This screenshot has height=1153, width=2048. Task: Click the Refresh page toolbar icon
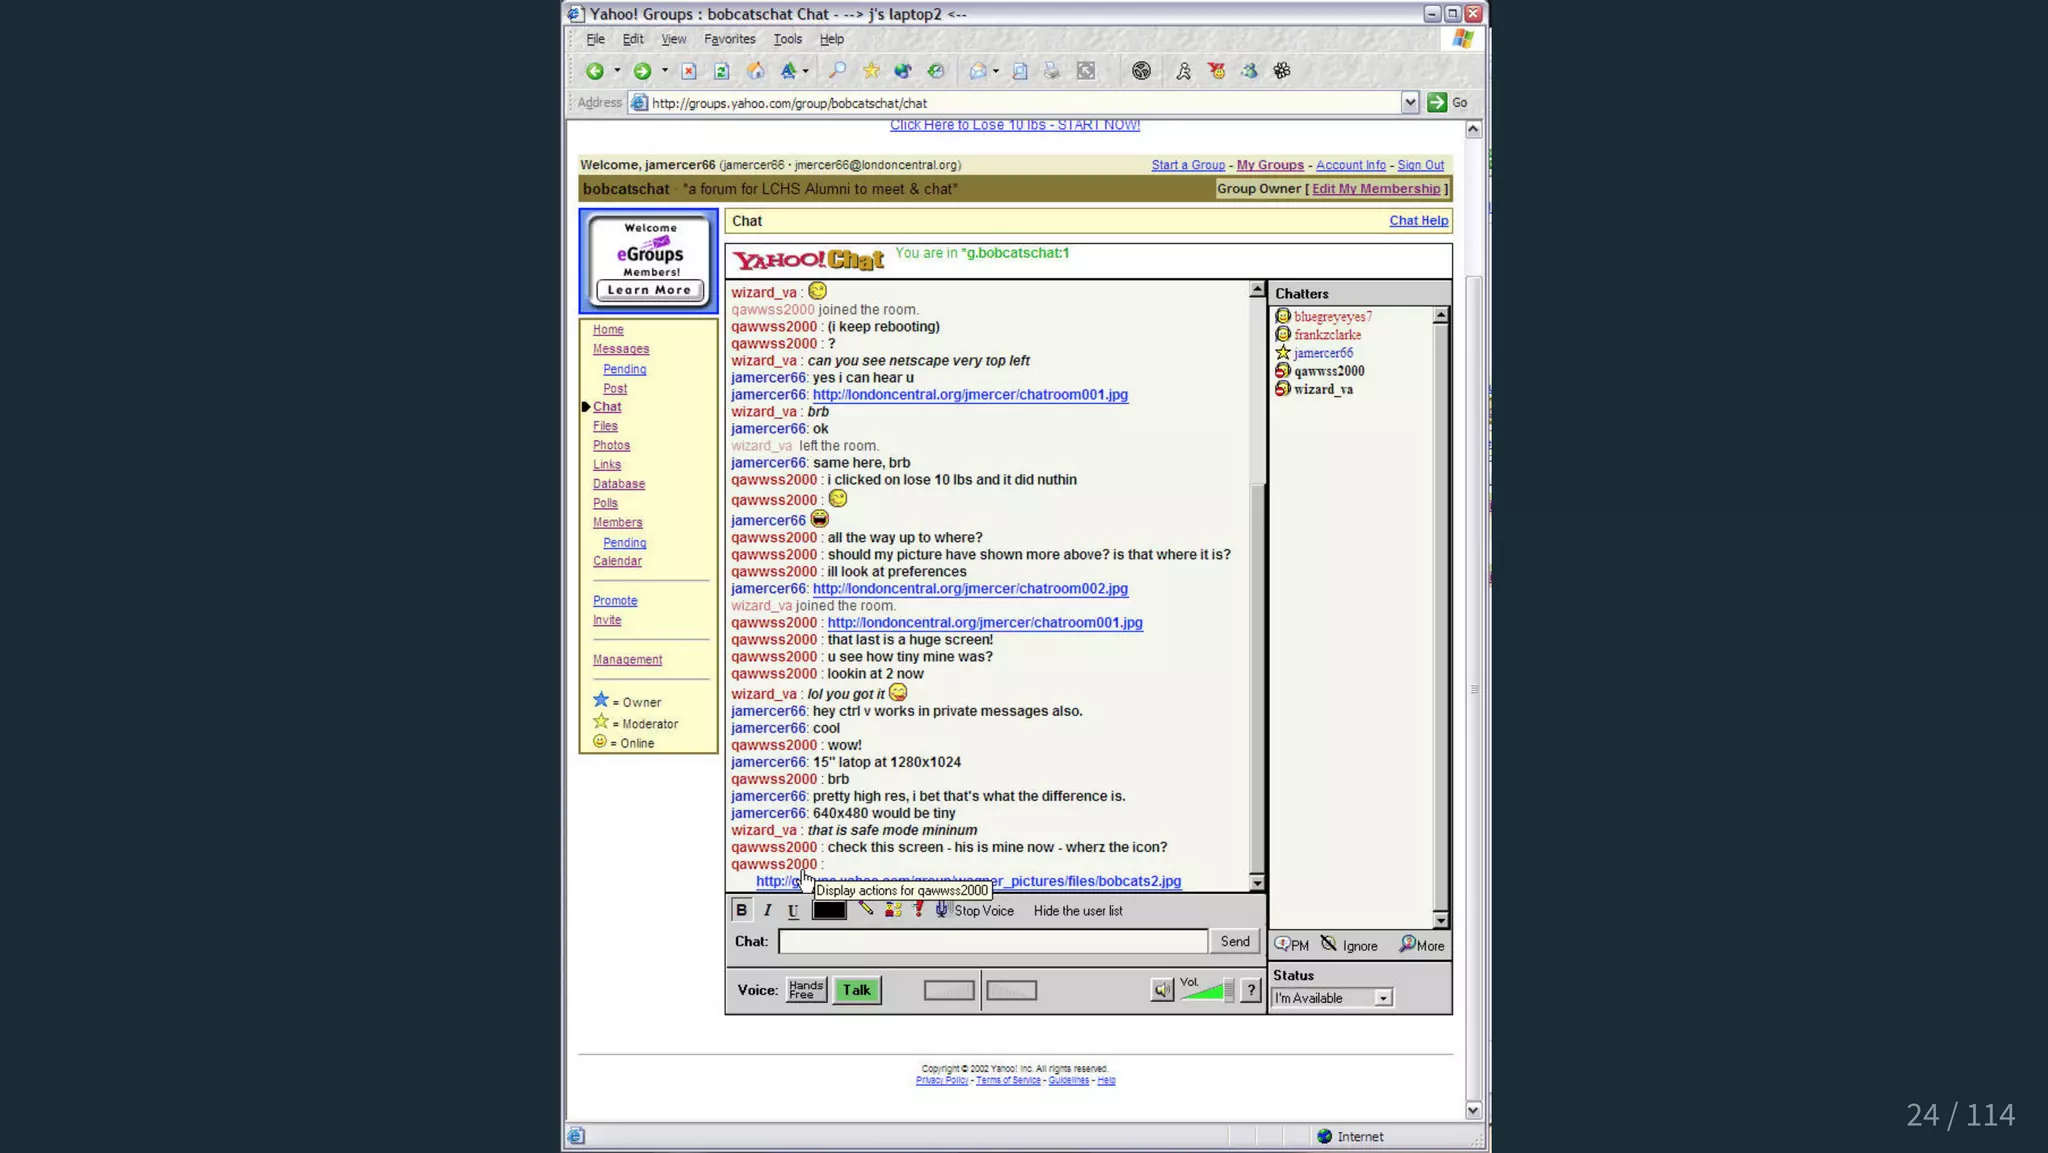(721, 71)
